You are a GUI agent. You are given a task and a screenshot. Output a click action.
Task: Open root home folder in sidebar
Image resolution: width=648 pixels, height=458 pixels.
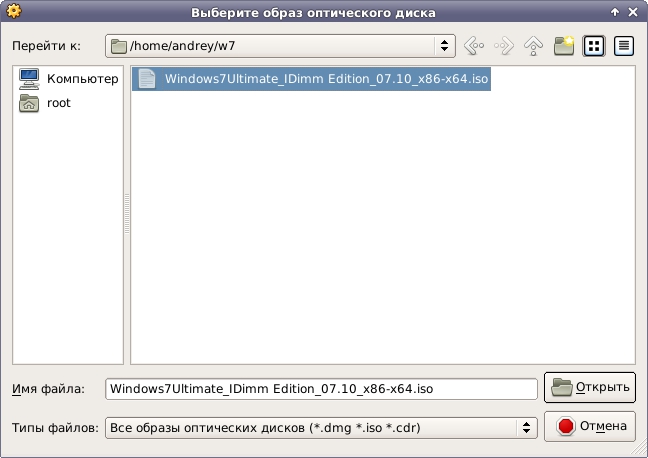point(45,103)
